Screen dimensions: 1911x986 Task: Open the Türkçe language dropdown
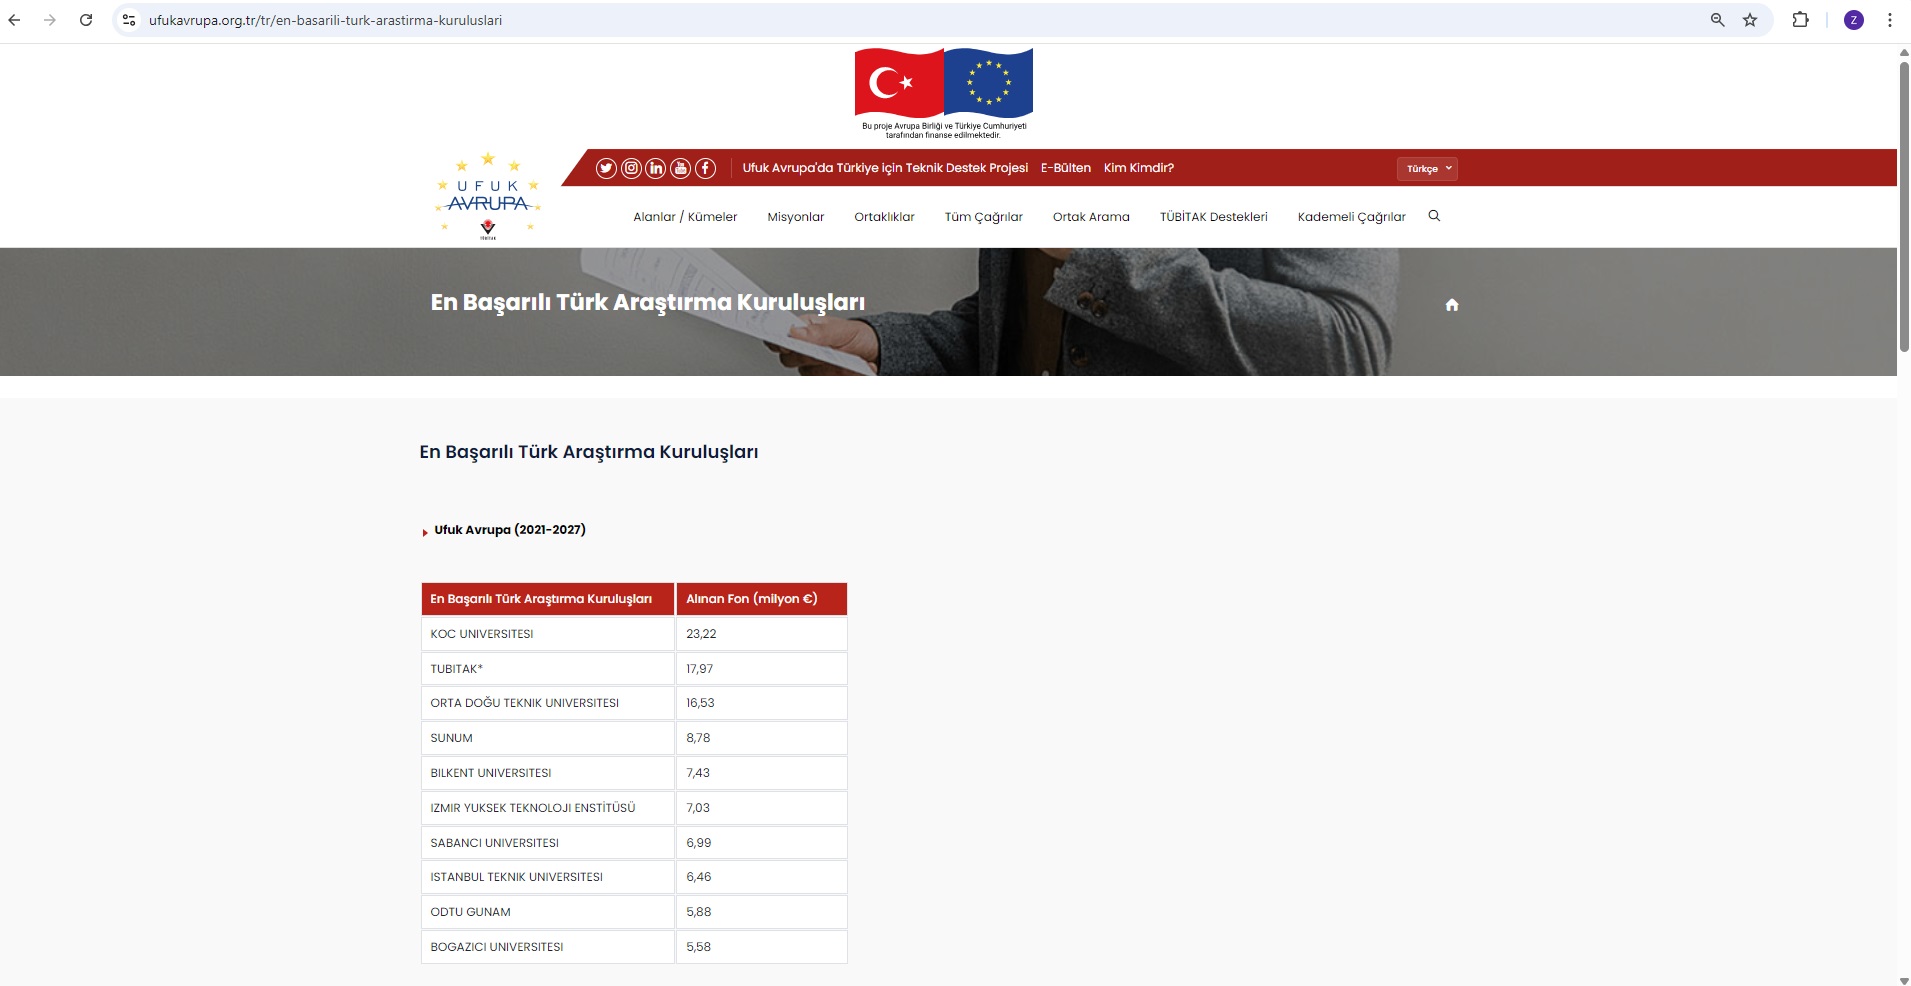[x=1427, y=169]
